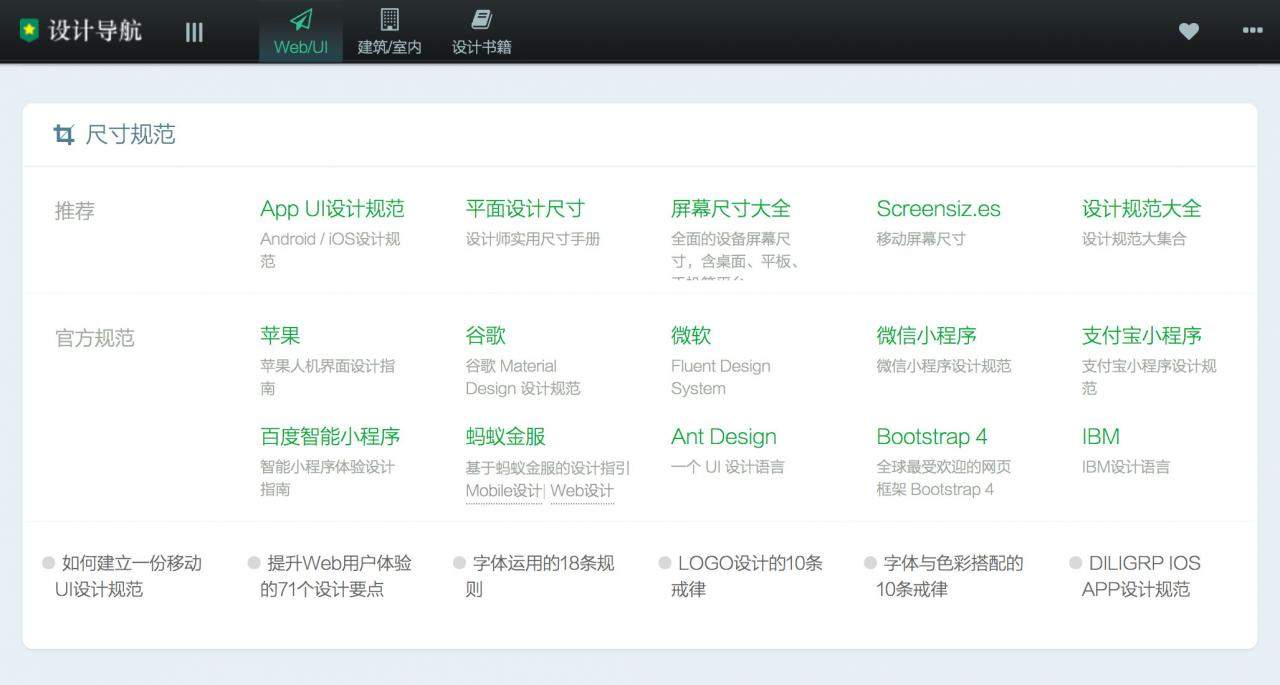Click description text 全球最受欢迎的网页框架 Bootstrap 4
1280x685 pixels.
click(944, 478)
